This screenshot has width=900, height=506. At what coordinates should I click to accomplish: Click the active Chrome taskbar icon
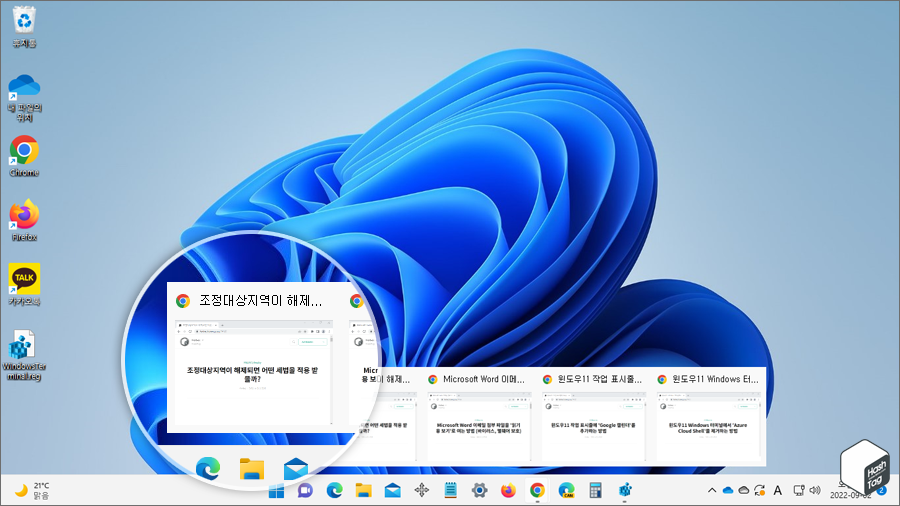[x=537, y=491]
